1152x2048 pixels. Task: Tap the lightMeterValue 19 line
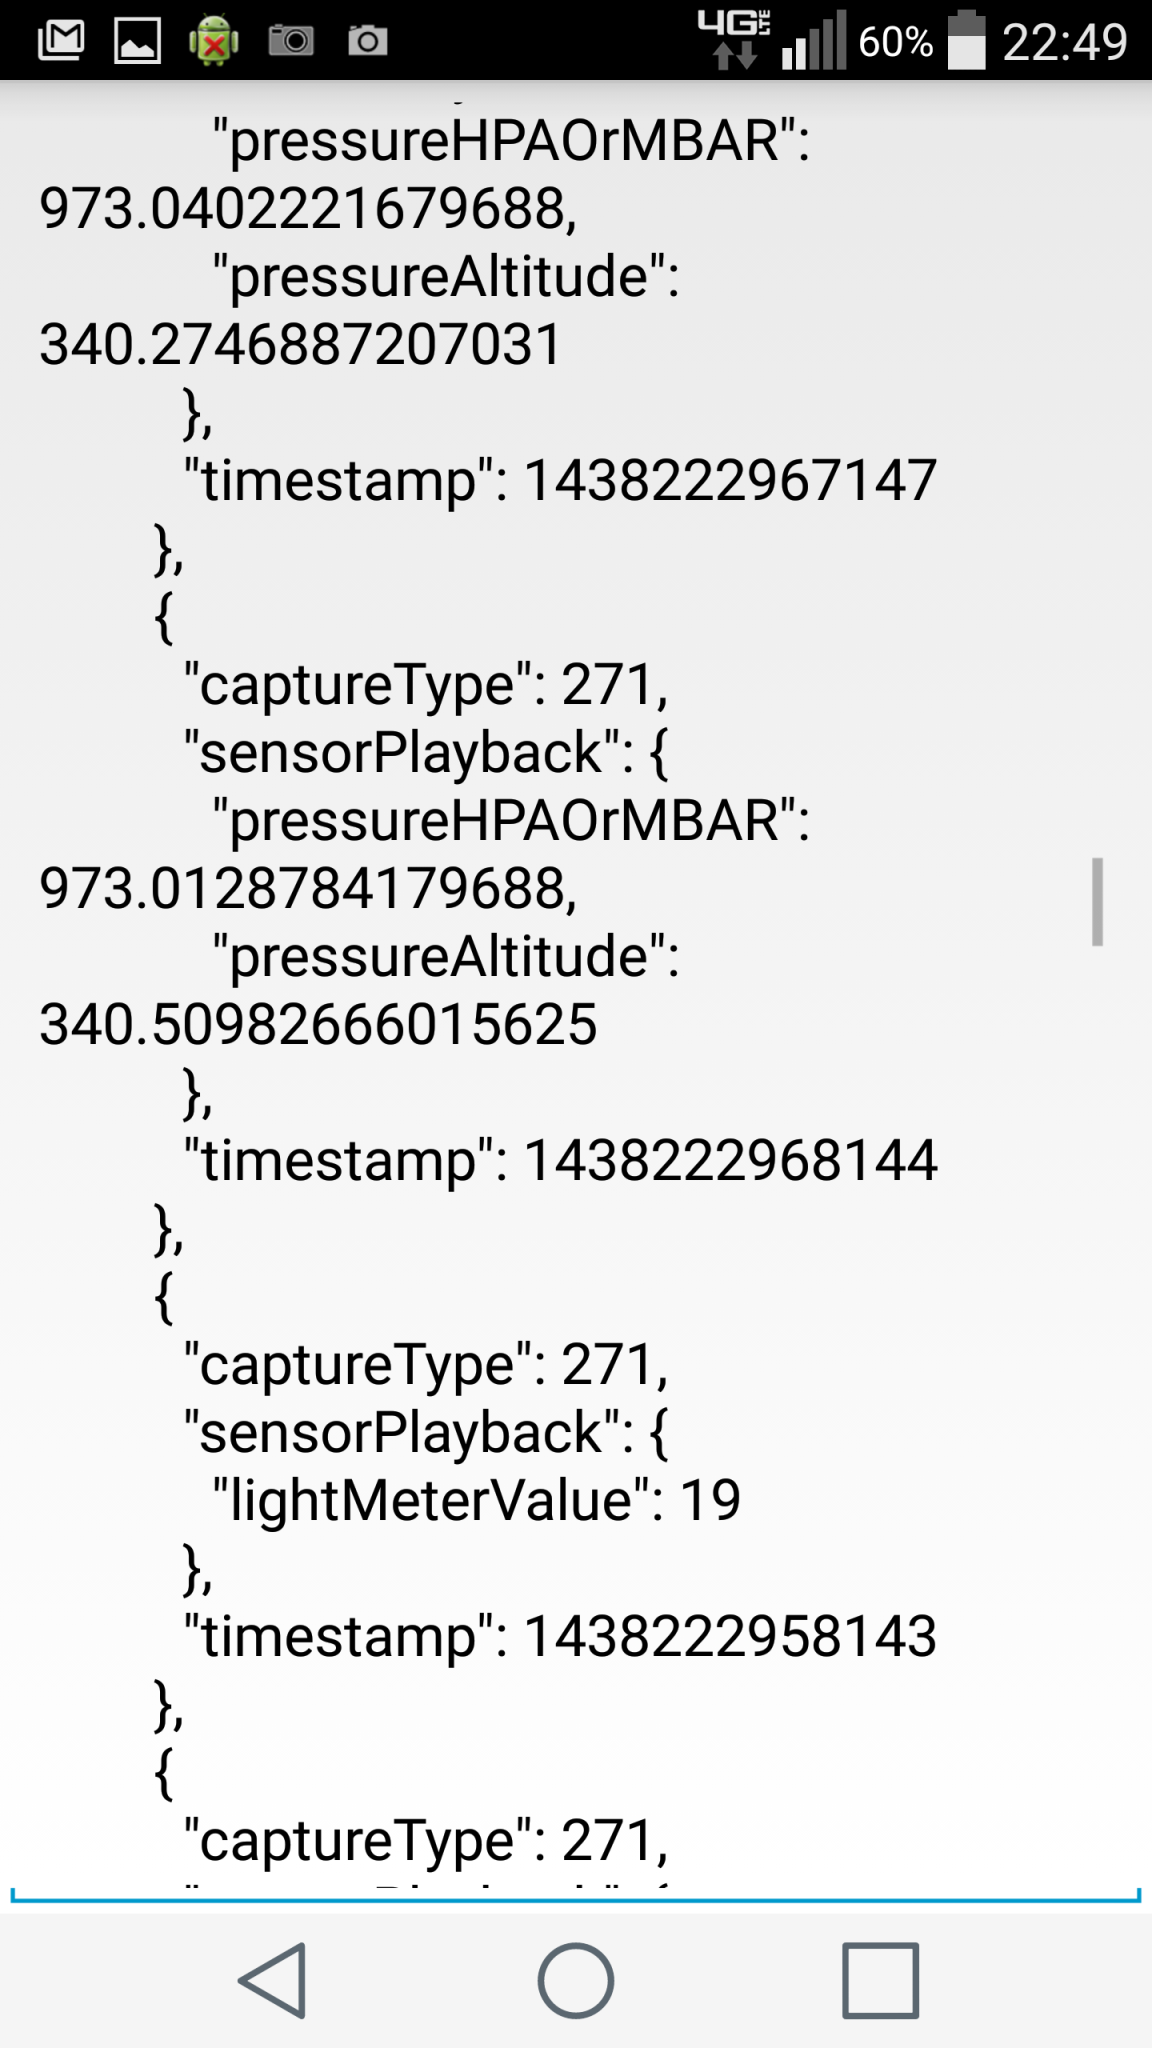[x=476, y=1501]
